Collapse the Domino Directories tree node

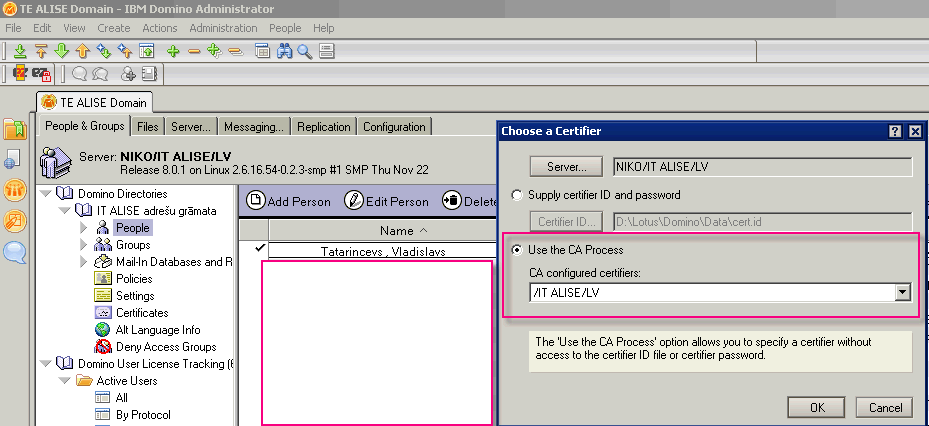tap(45, 194)
